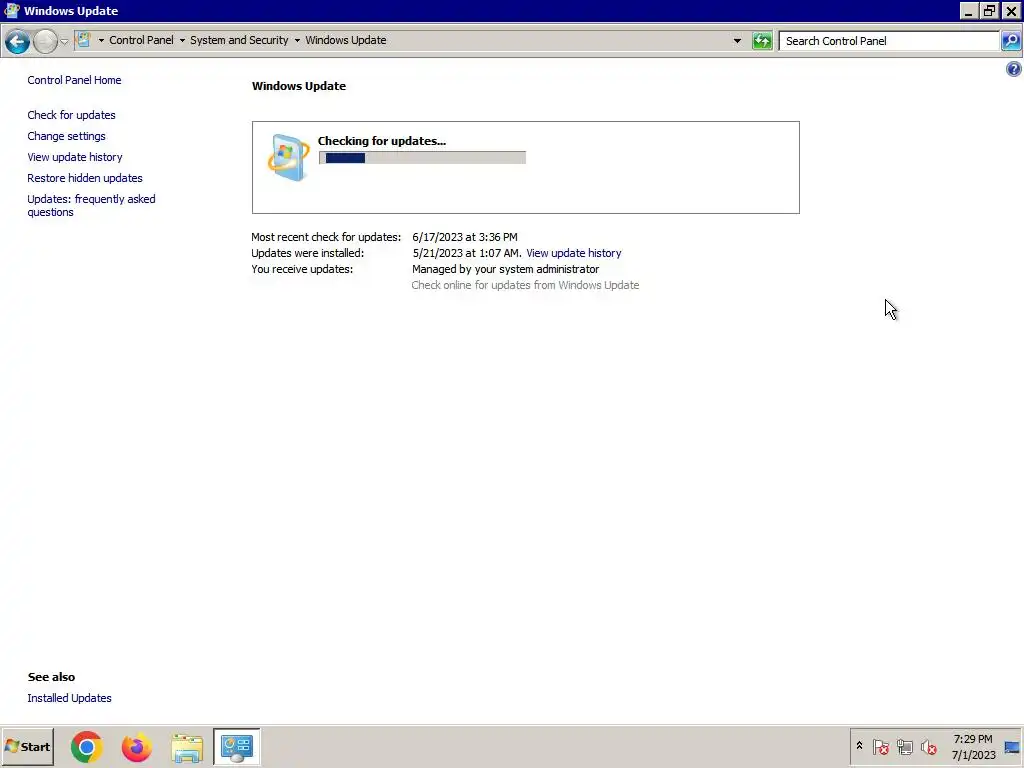Image resolution: width=1024 pixels, height=768 pixels.
Task: Click the muted volume speaker tray icon
Action: coord(928,746)
